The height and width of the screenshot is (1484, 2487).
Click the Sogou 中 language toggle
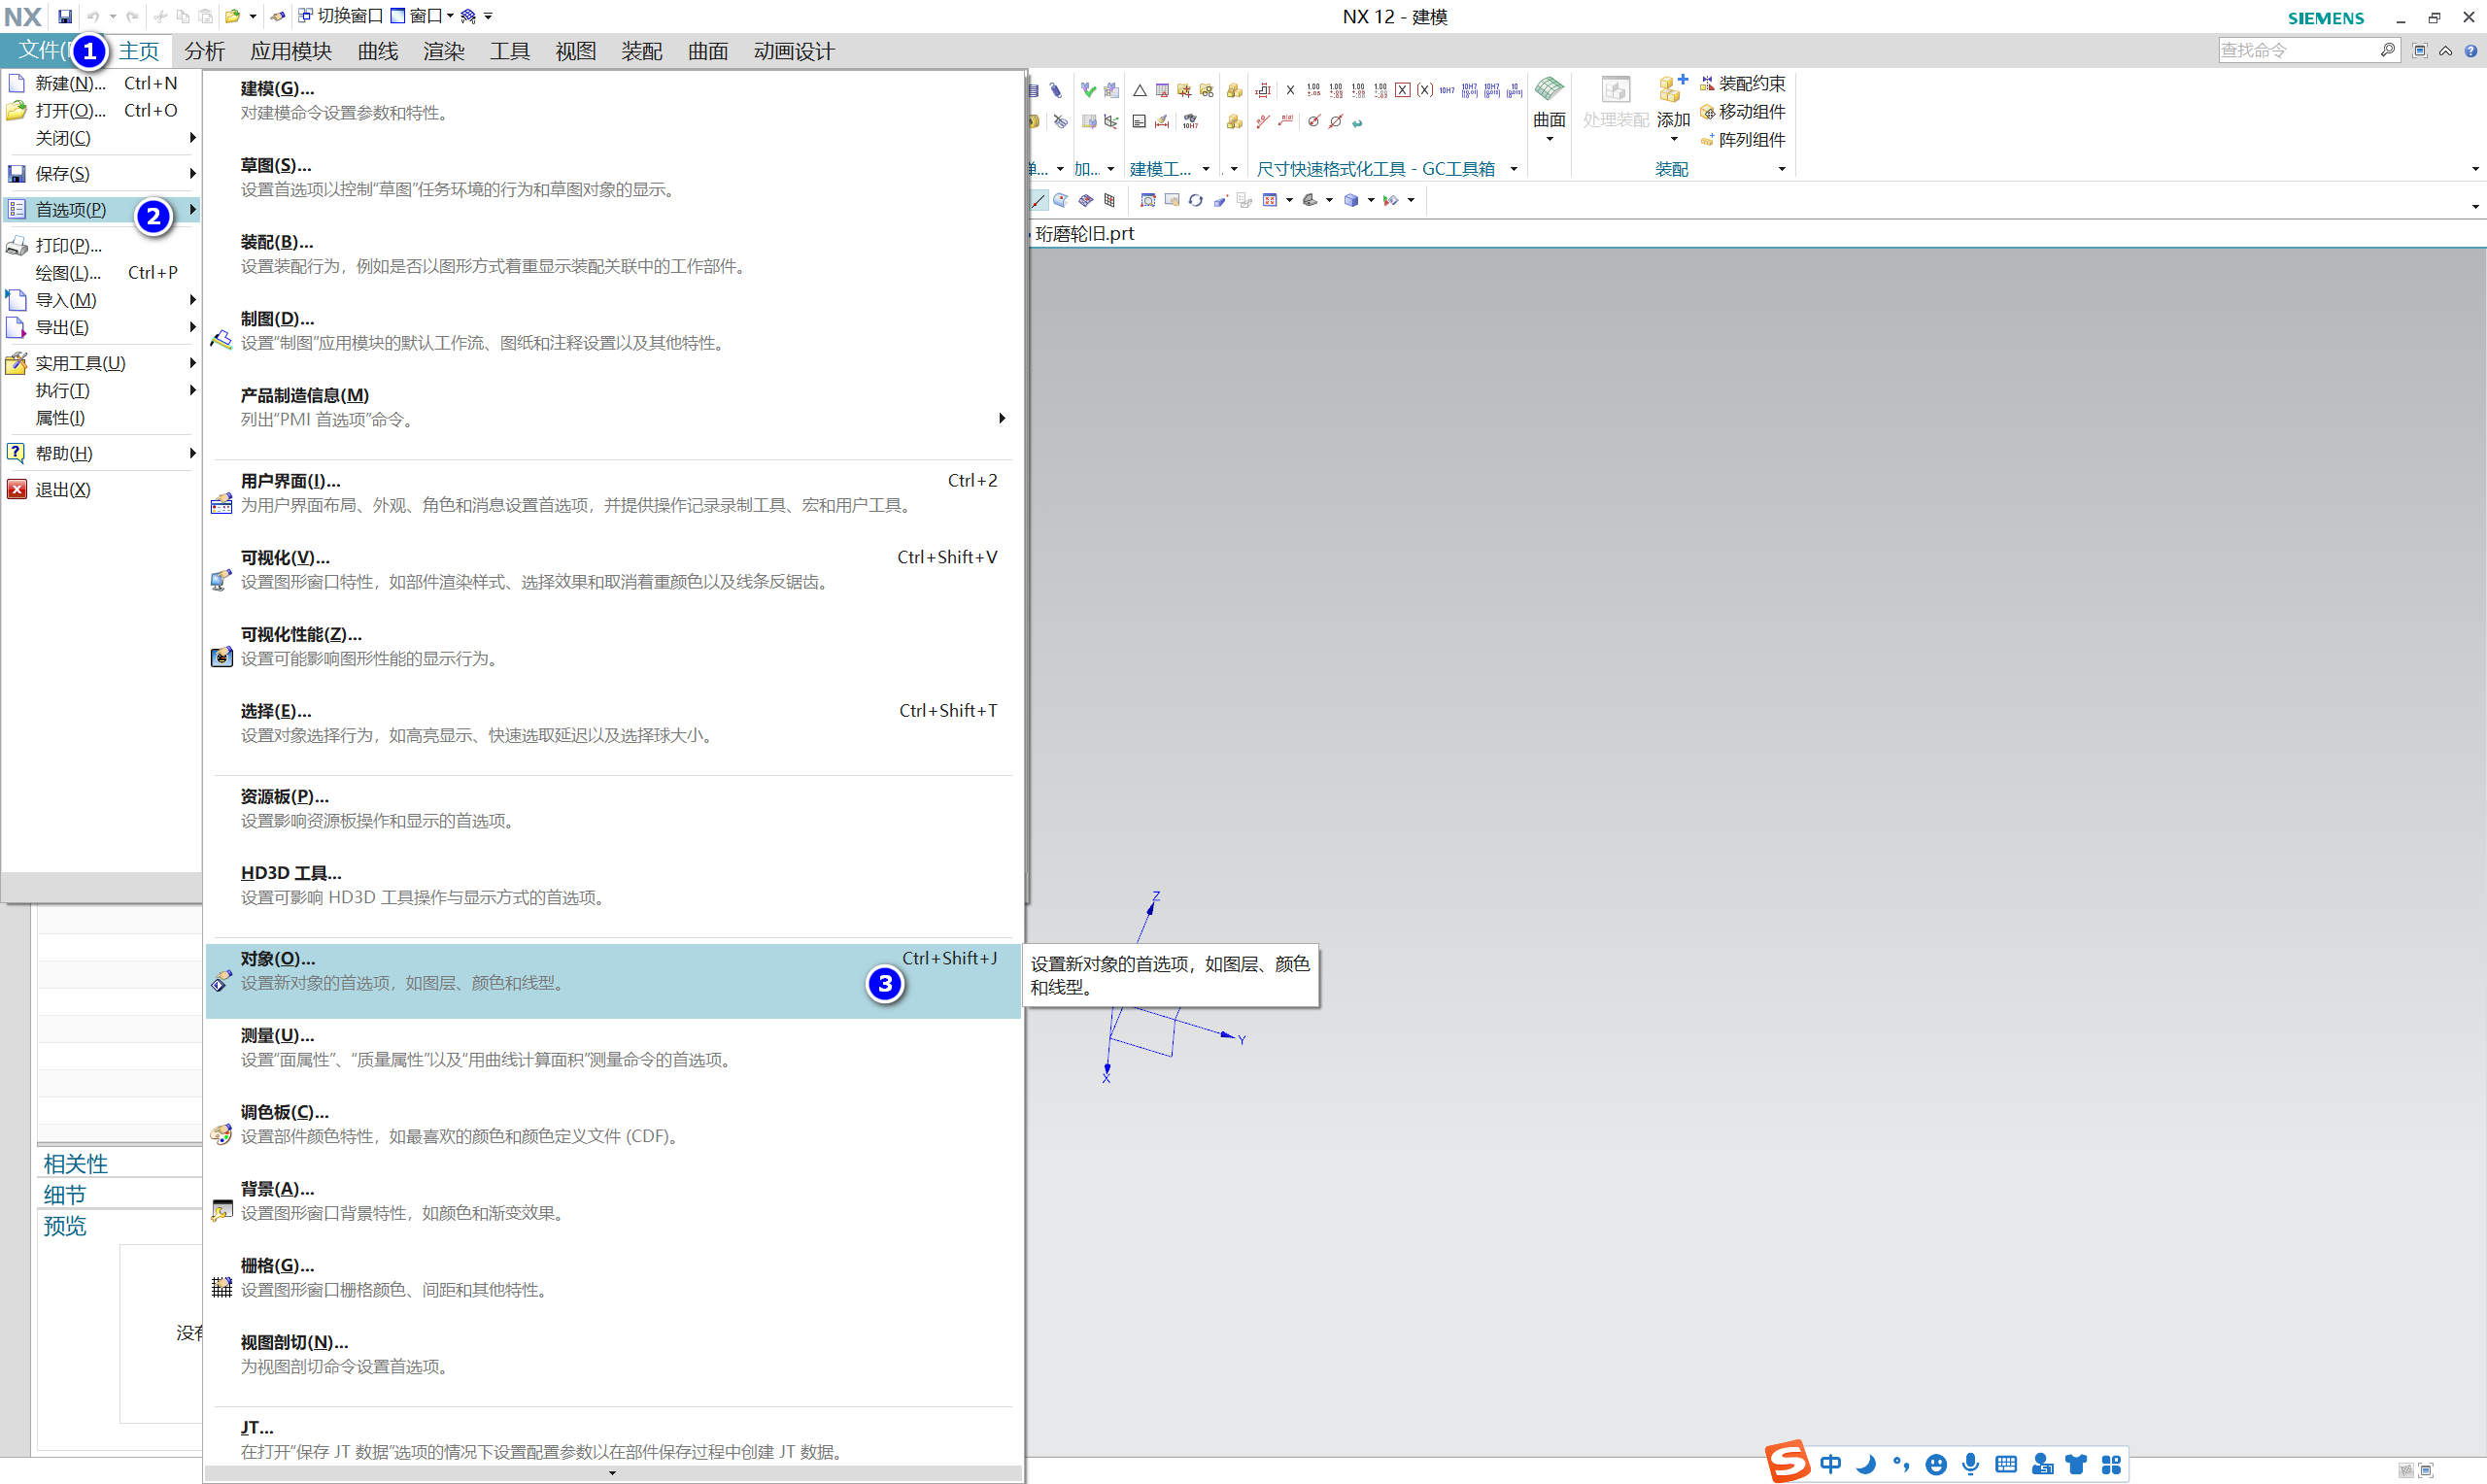click(x=1831, y=1465)
